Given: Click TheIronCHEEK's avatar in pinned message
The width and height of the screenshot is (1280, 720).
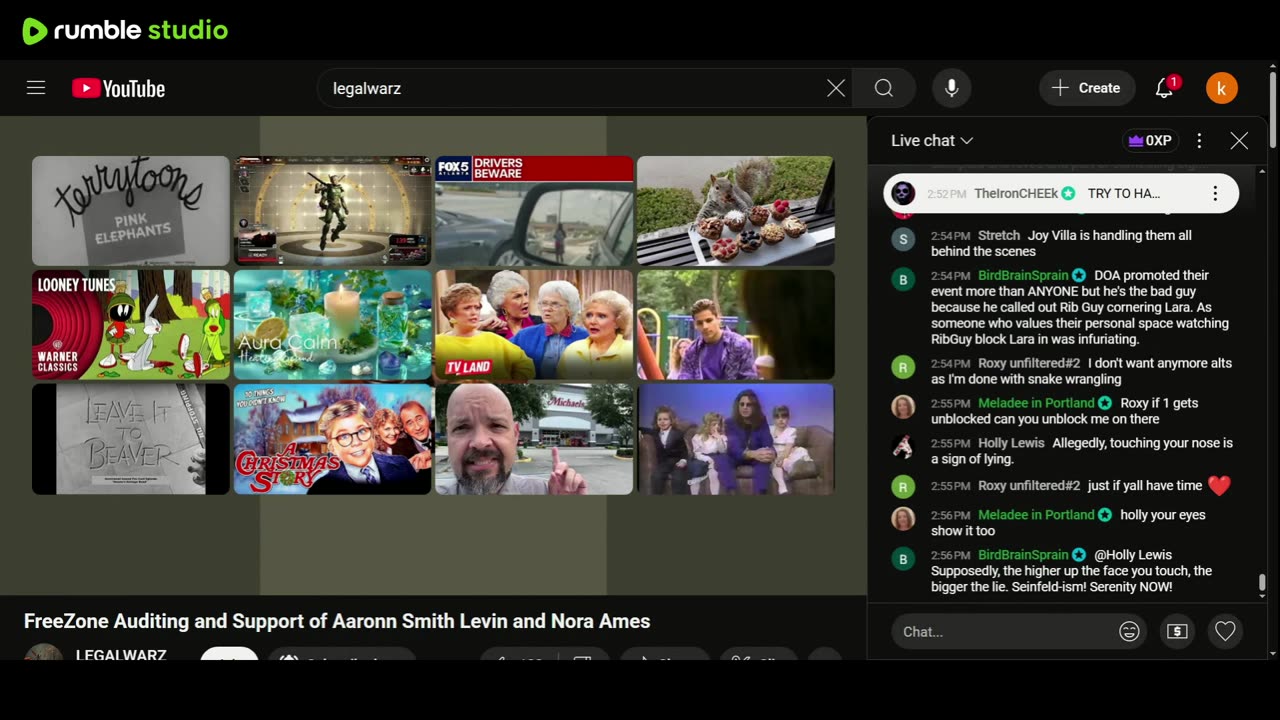Looking at the screenshot, I should 903,193.
